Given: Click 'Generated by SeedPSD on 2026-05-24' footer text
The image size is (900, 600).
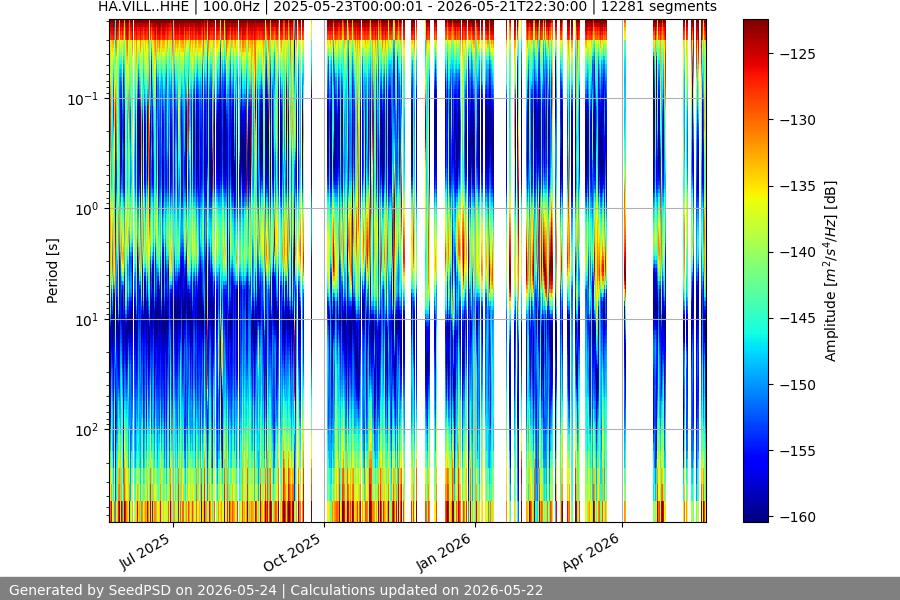Looking at the screenshot, I should 142,590.
